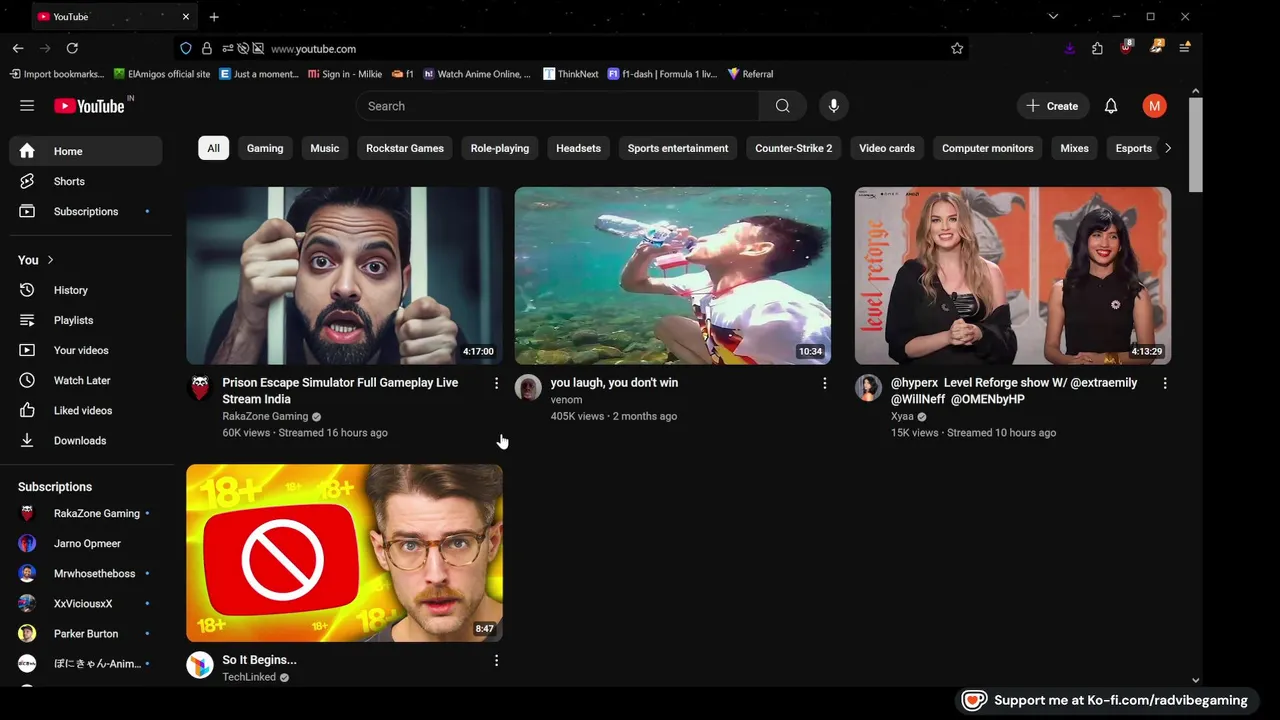Start voice search with microphone icon
This screenshot has height=720, width=1280.
(x=833, y=106)
